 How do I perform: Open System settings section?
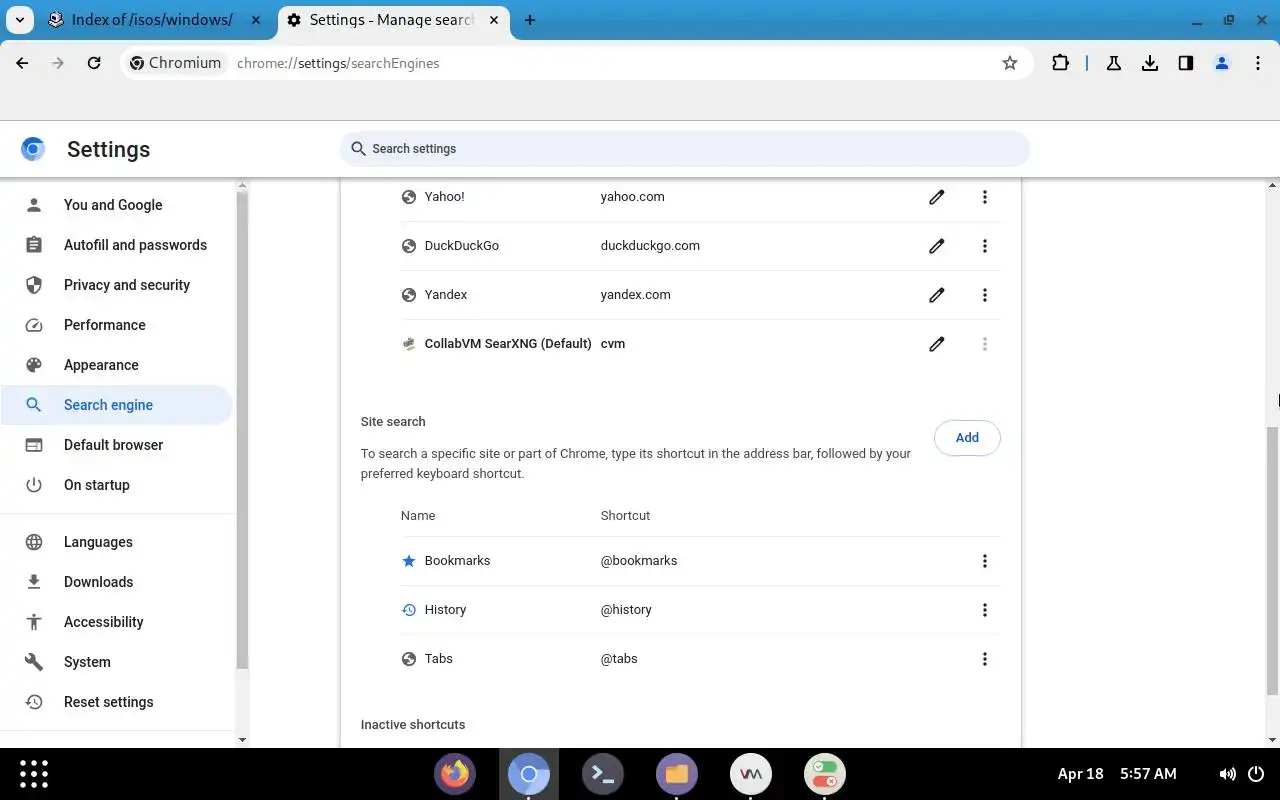coord(117,662)
